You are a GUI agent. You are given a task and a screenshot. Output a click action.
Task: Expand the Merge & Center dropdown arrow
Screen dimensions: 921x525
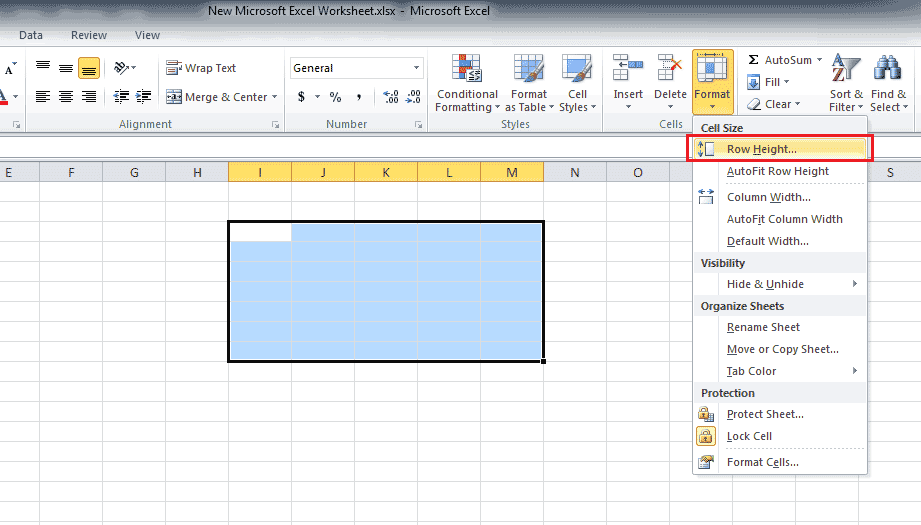coord(274,97)
